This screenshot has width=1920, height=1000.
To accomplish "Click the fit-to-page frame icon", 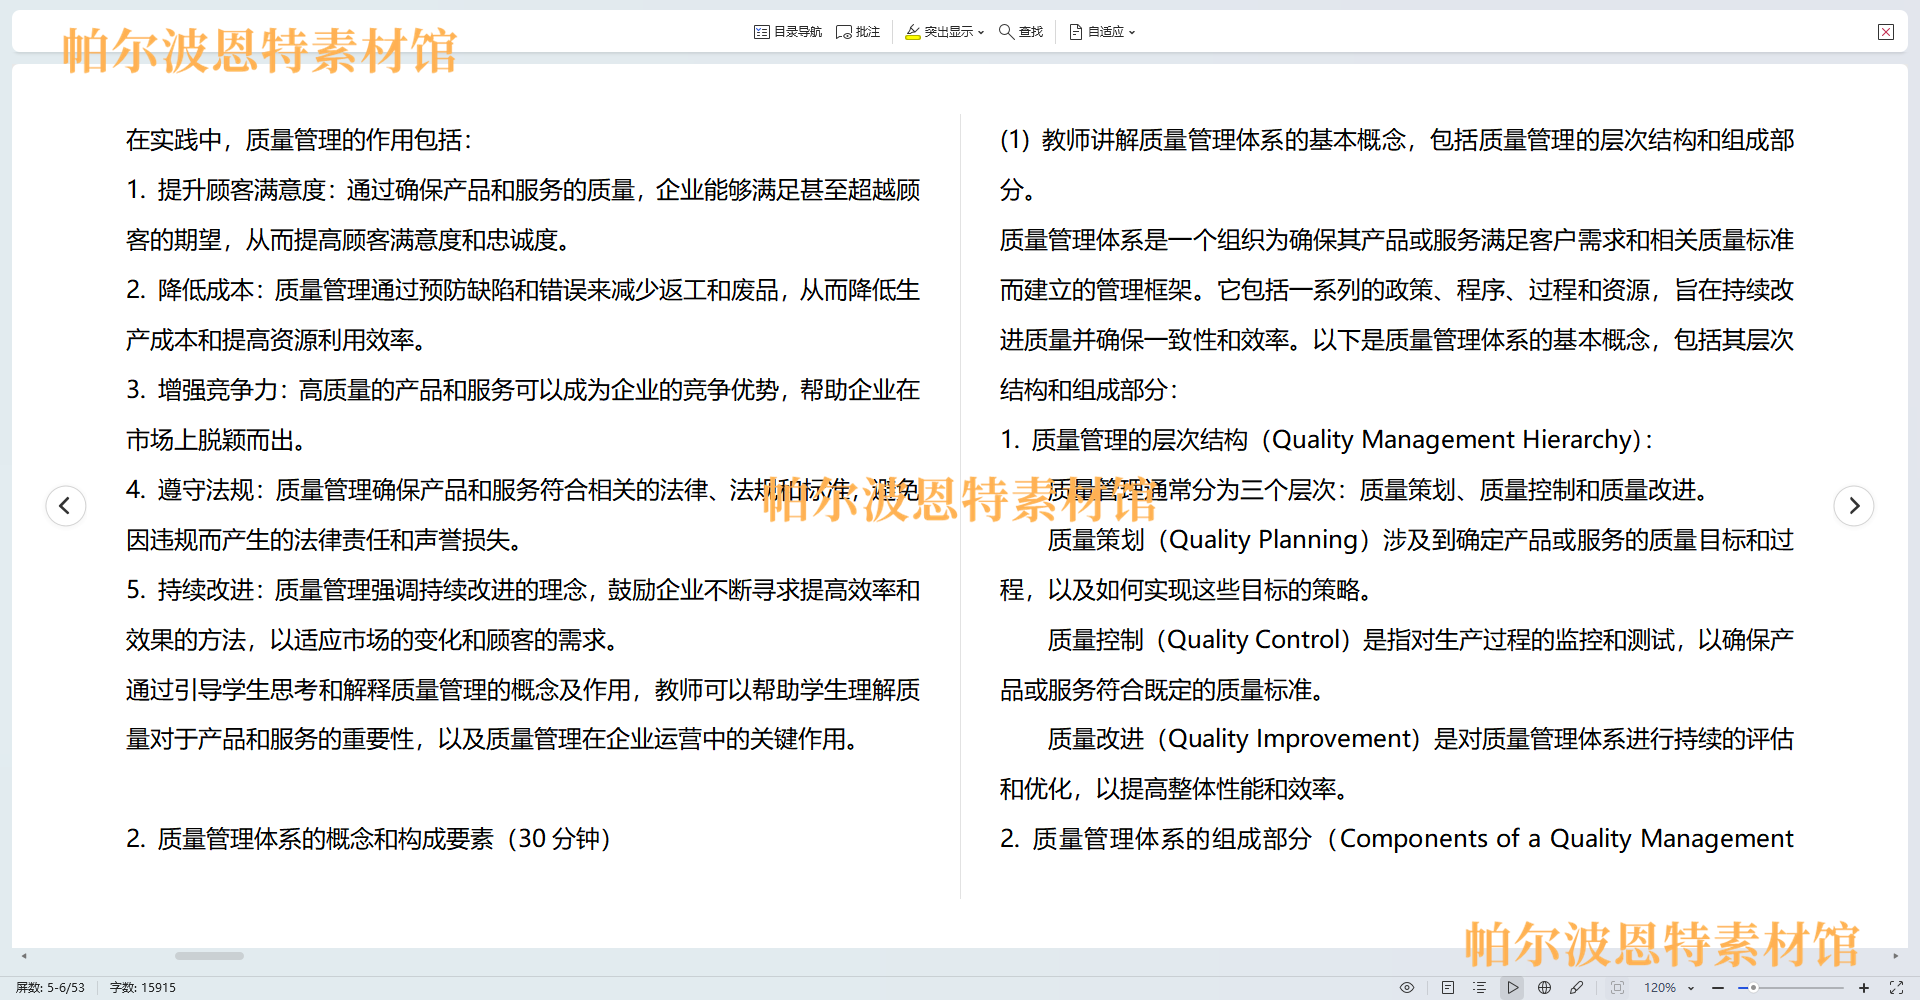I will (x=1618, y=987).
